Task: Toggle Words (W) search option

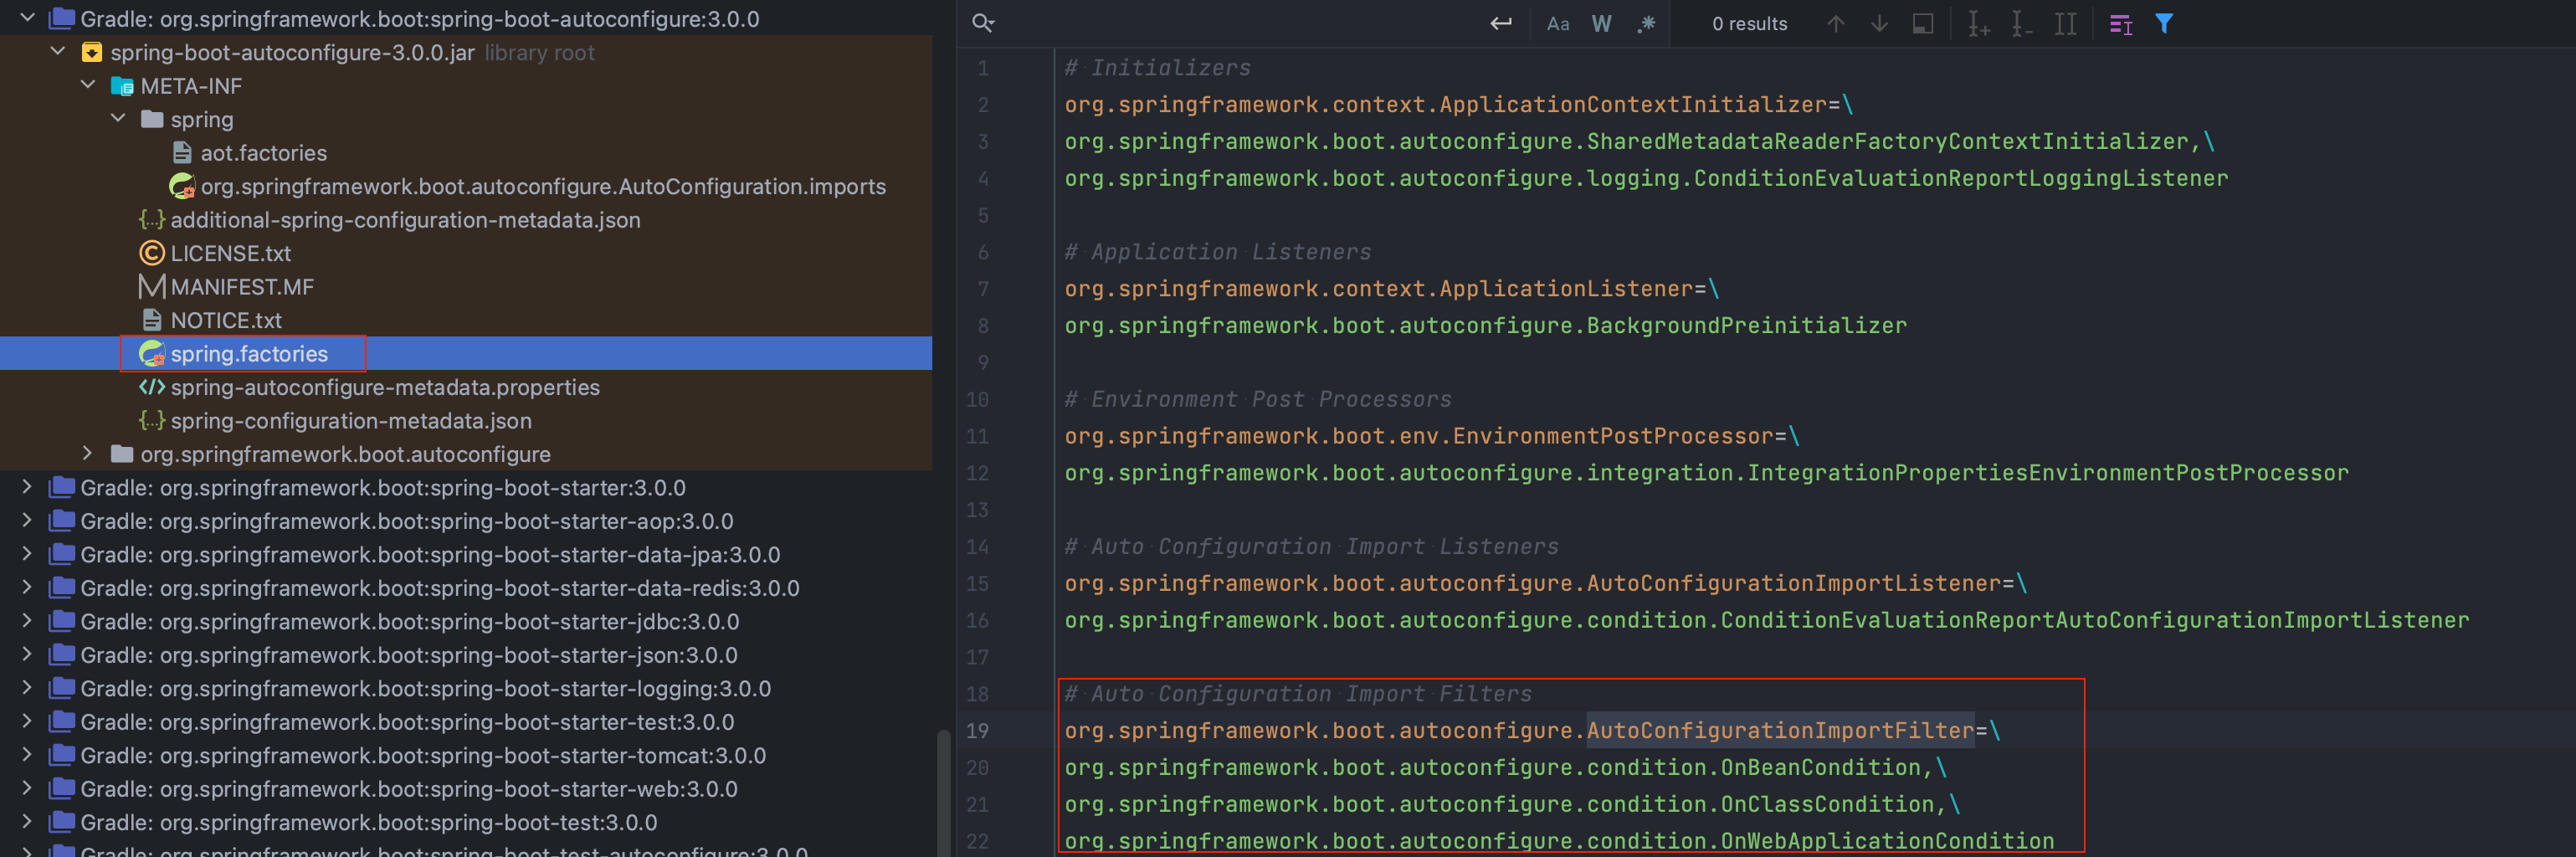Action: pyautogui.click(x=1601, y=23)
